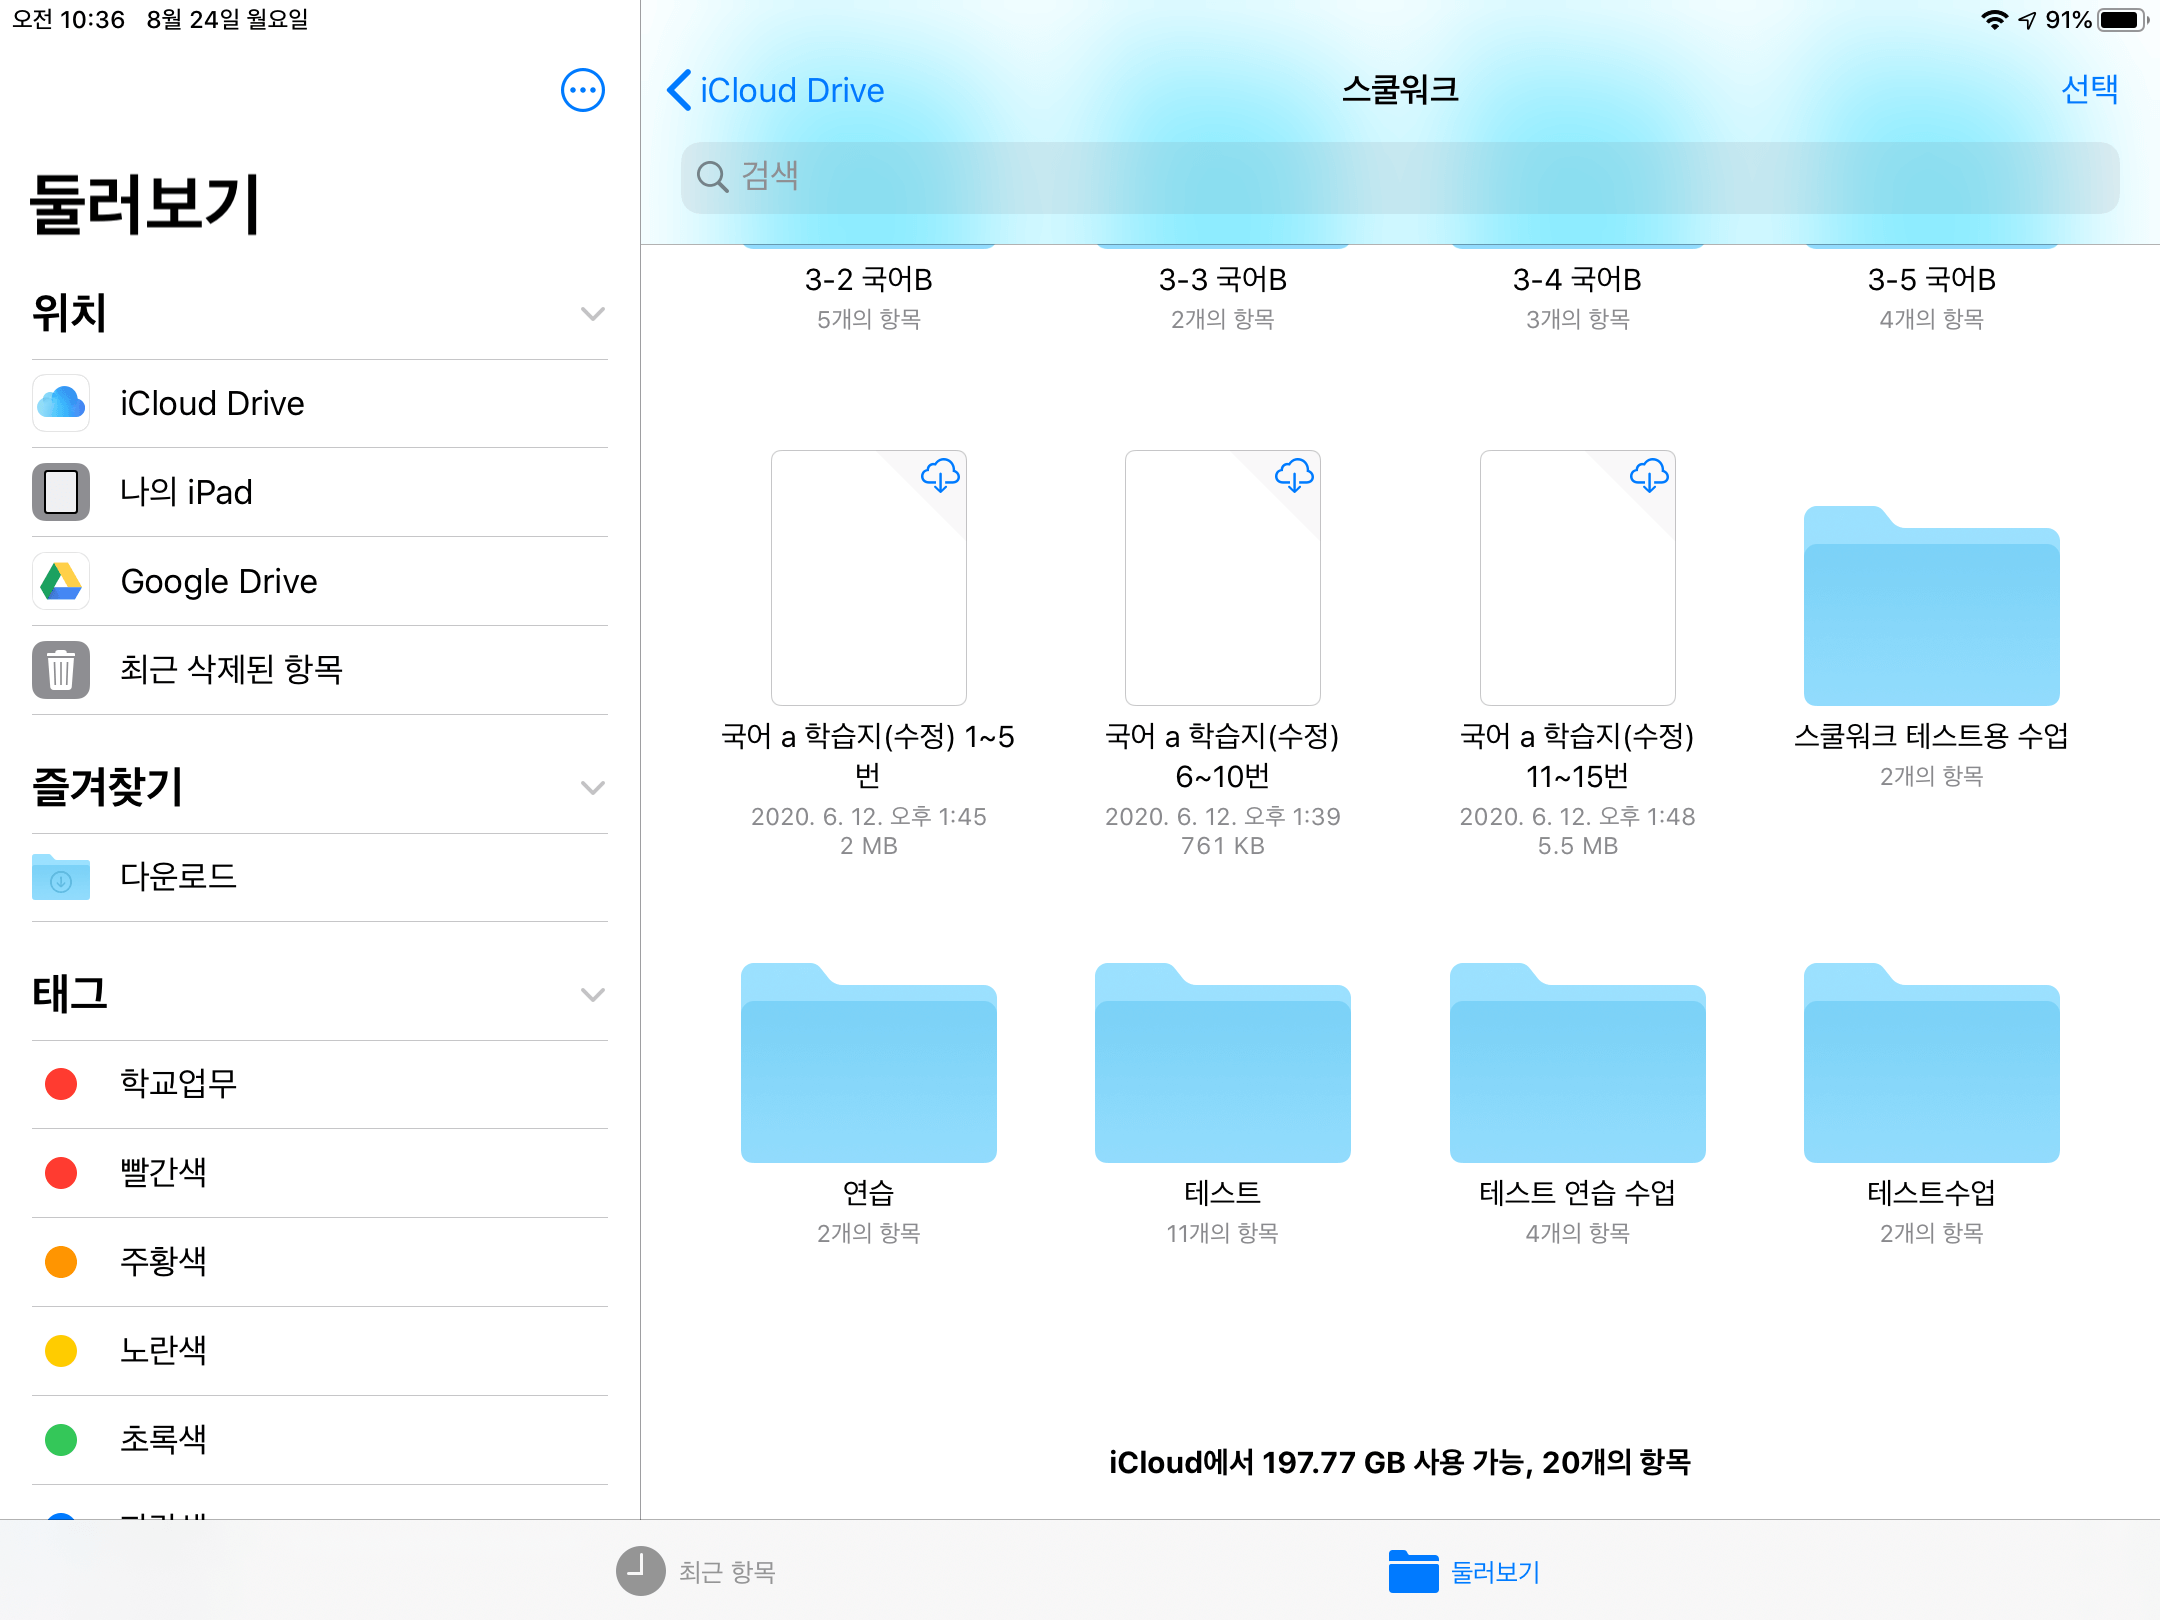Screen dimensions: 2160x1620
Task: Download 국어 a 학습지(수정) 1~5번 cloud icon
Action: pyautogui.click(x=940, y=475)
